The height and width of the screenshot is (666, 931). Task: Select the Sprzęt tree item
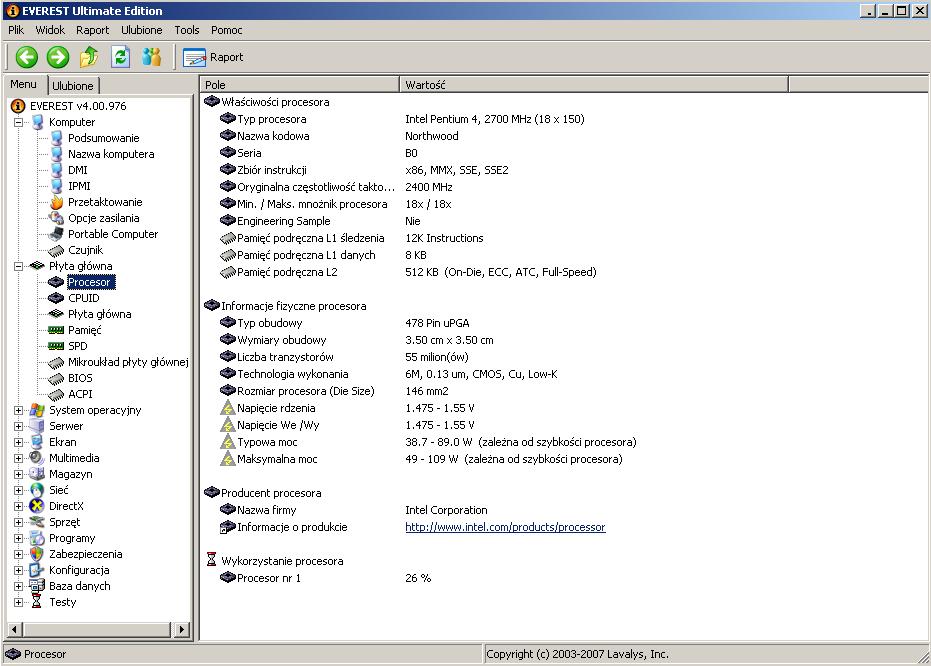[x=64, y=522]
